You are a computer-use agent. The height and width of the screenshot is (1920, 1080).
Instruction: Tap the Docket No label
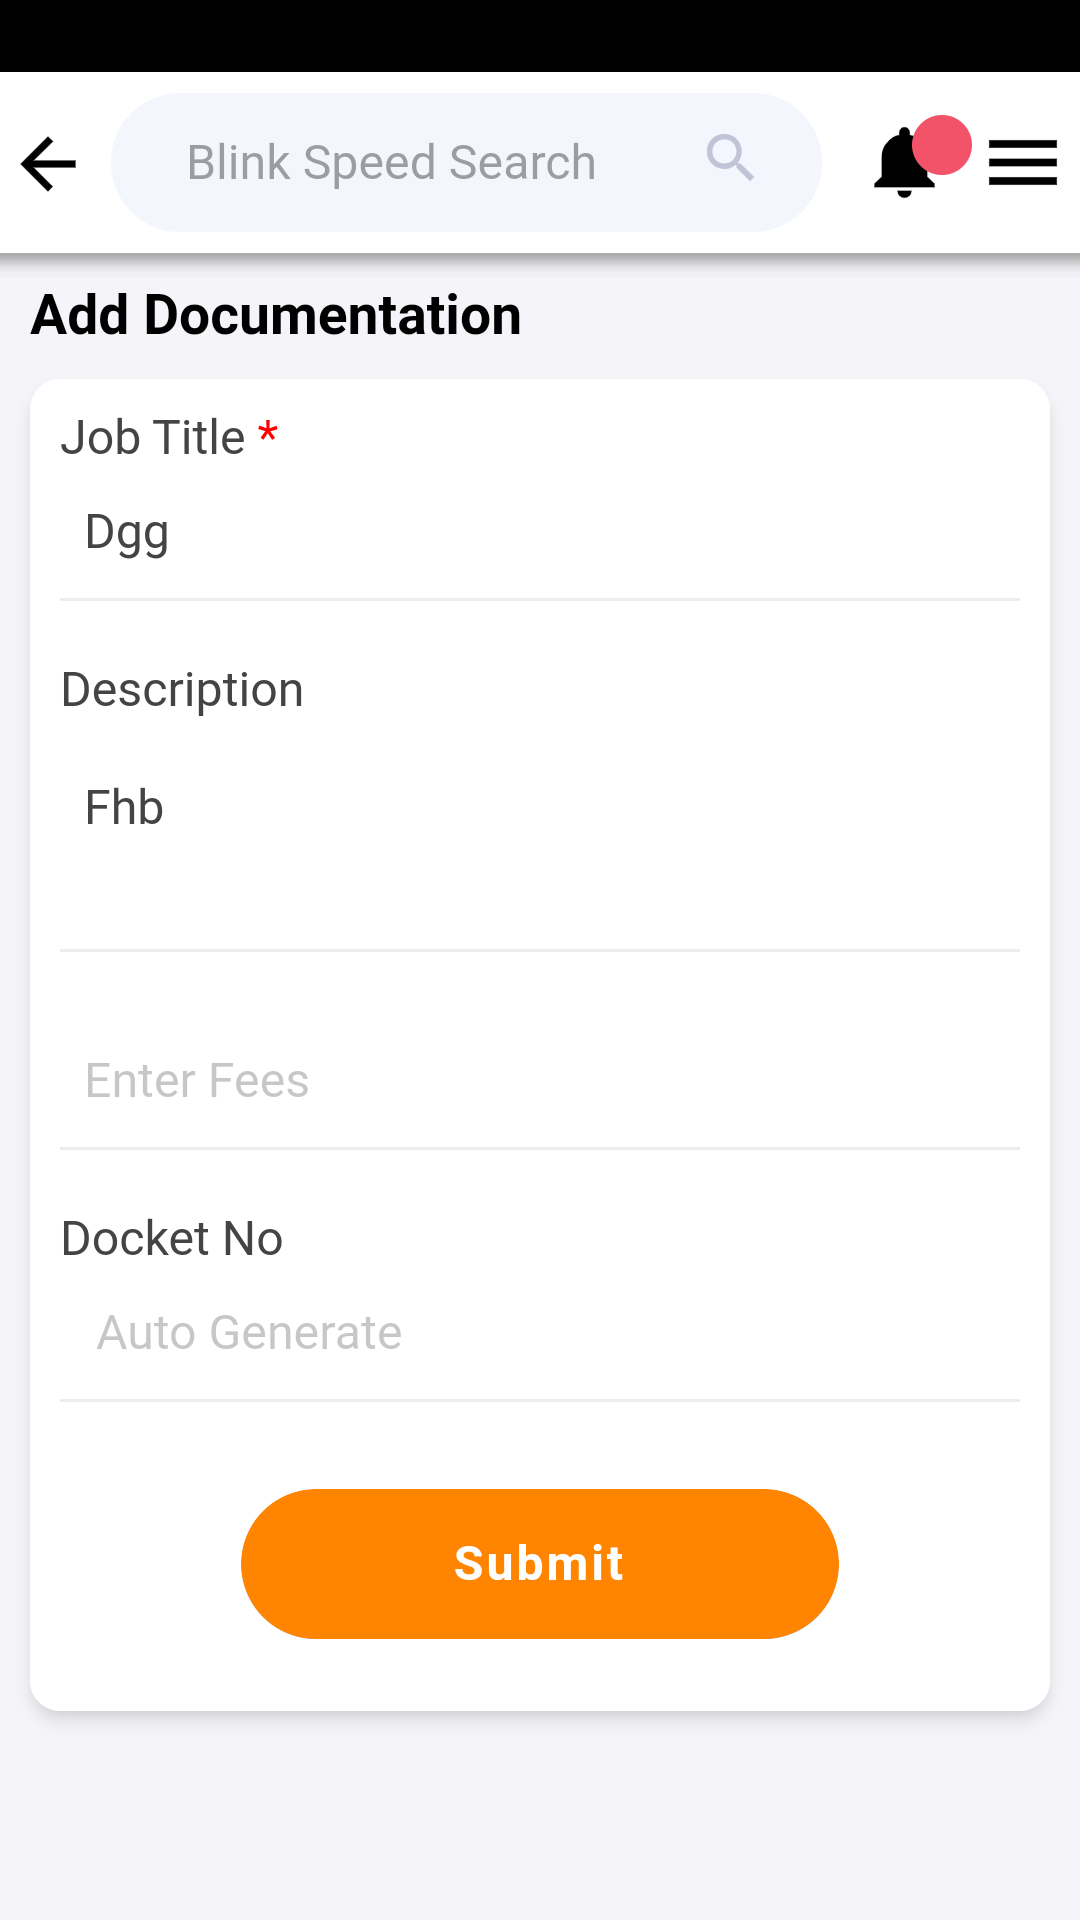[172, 1239]
